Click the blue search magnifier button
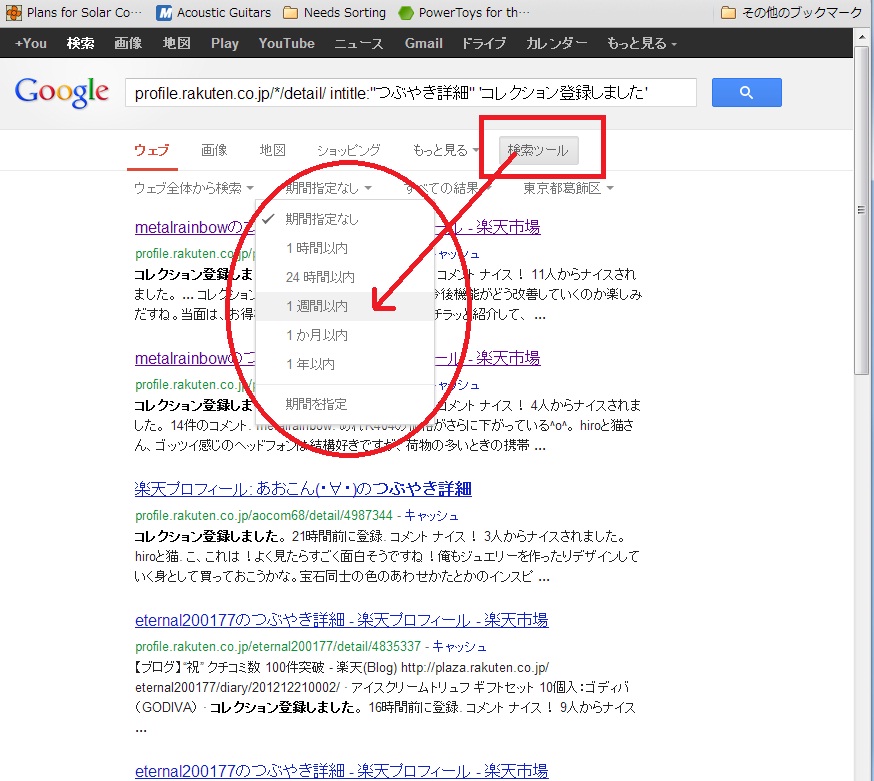Image resolution: width=874 pixels, height=781 pixels. tap(746, 93)
